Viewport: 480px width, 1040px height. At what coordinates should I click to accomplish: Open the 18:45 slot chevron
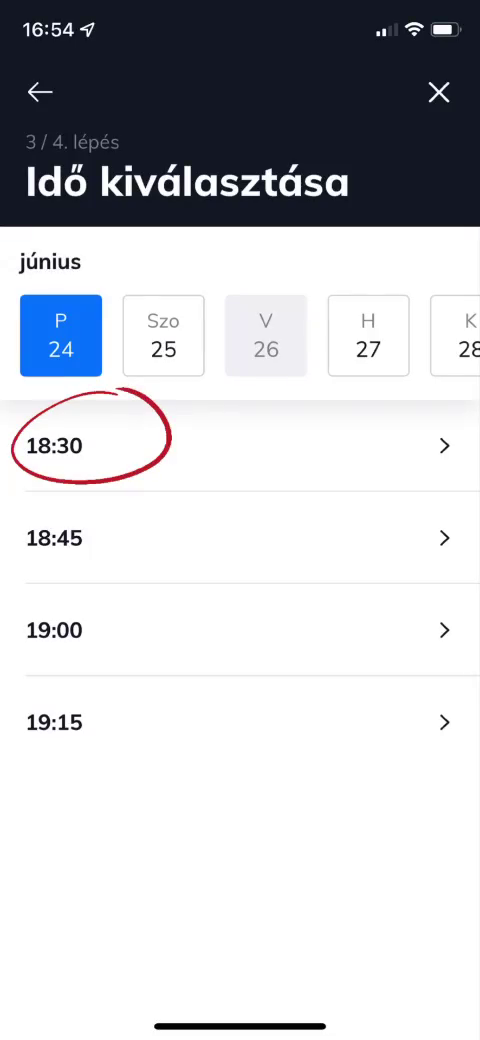pos(445,538)
